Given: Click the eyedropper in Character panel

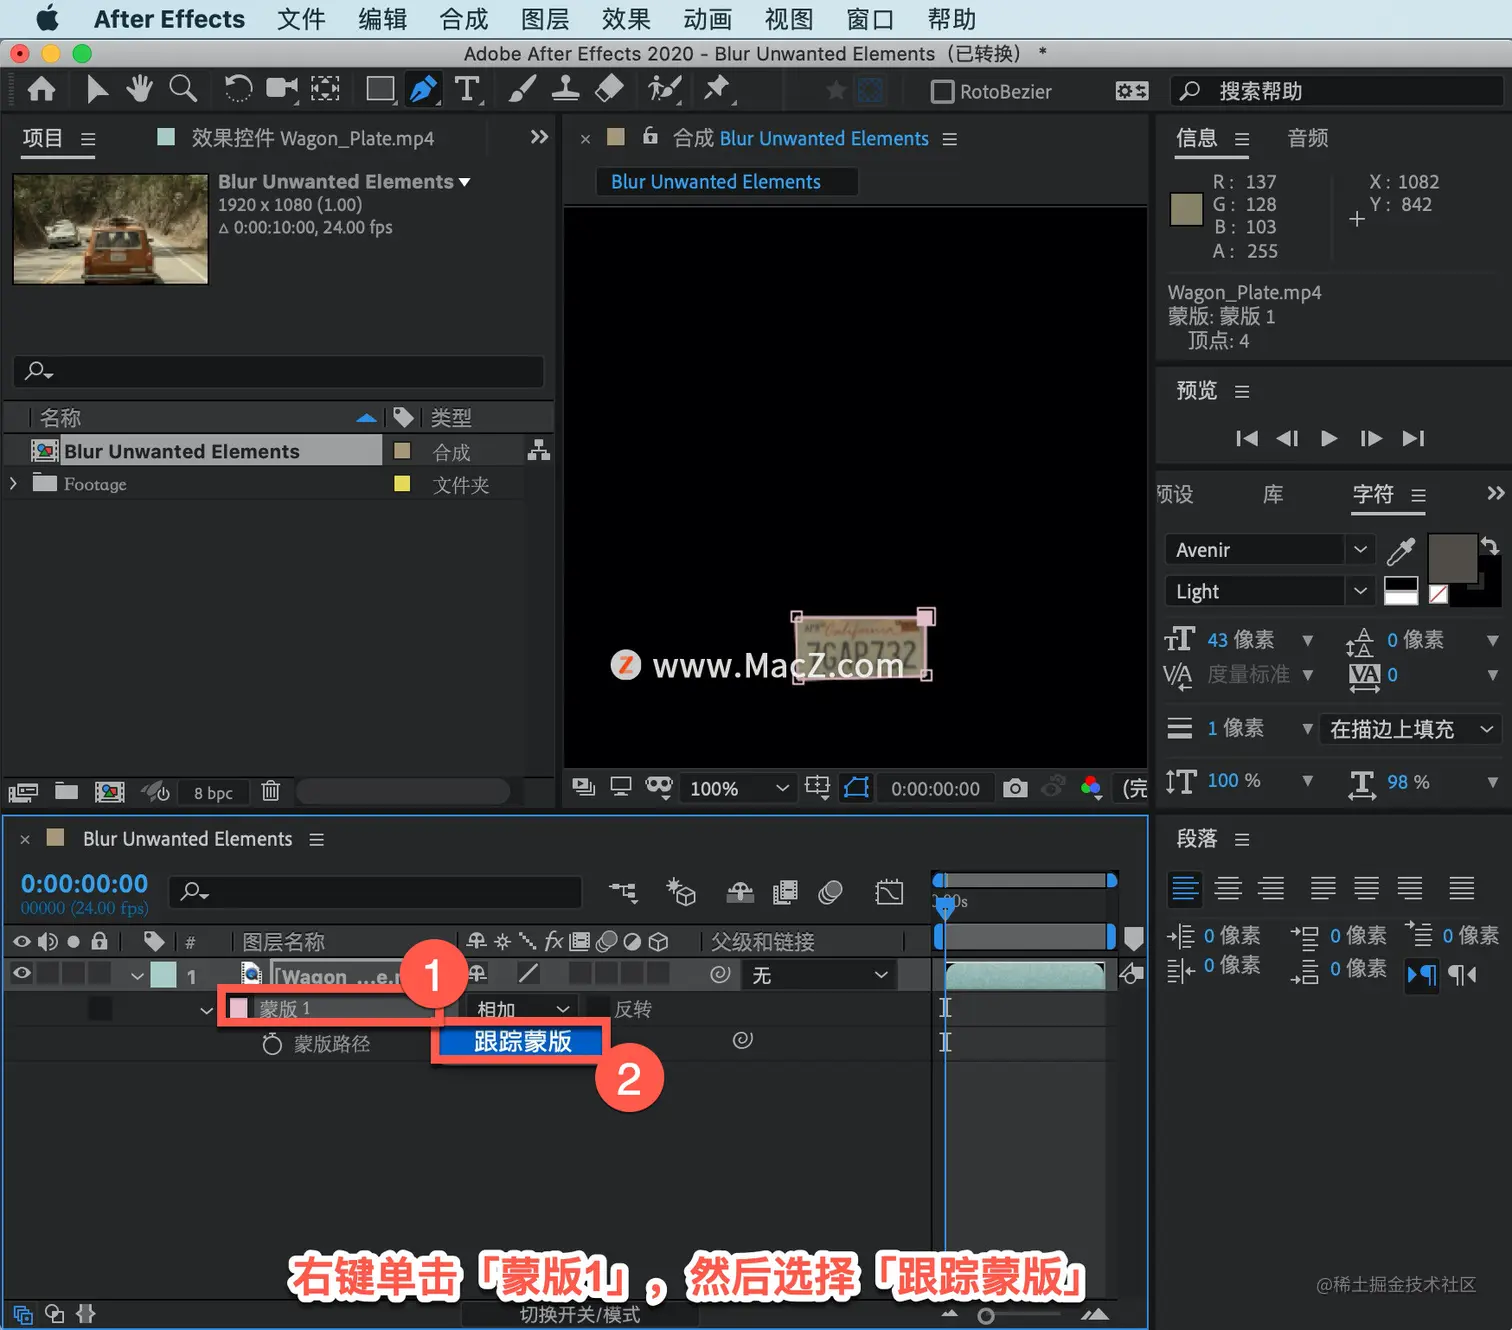Looking at the screenshot, I should 1401,550.
